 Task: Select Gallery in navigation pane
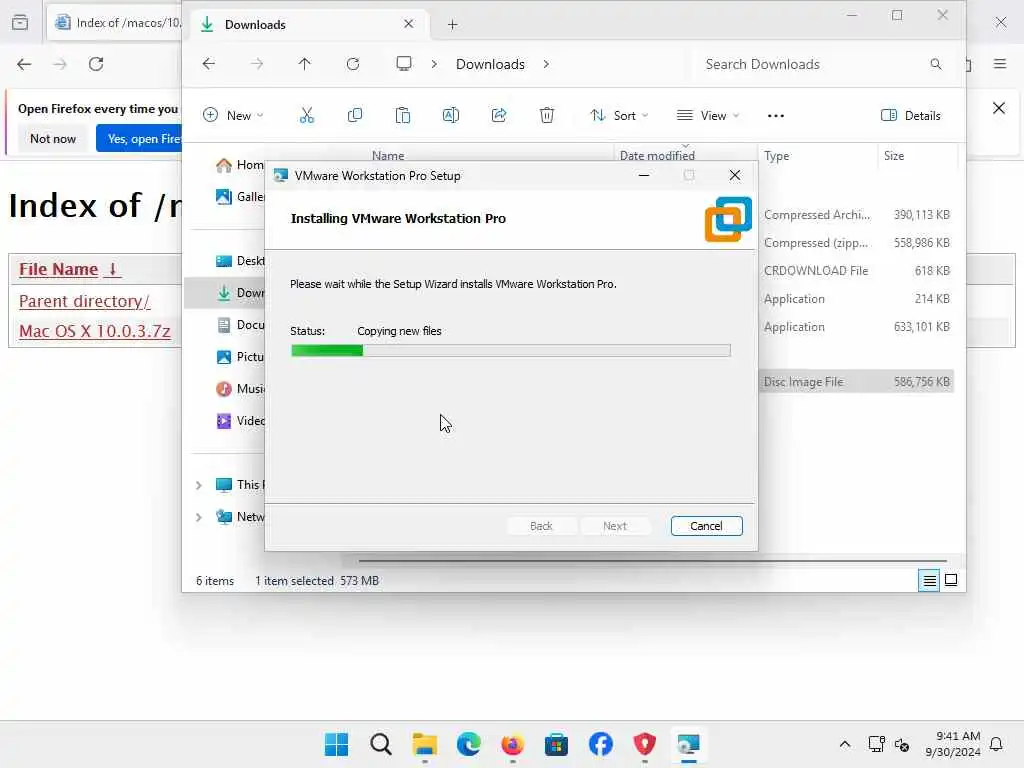click(x=240, y=197)
